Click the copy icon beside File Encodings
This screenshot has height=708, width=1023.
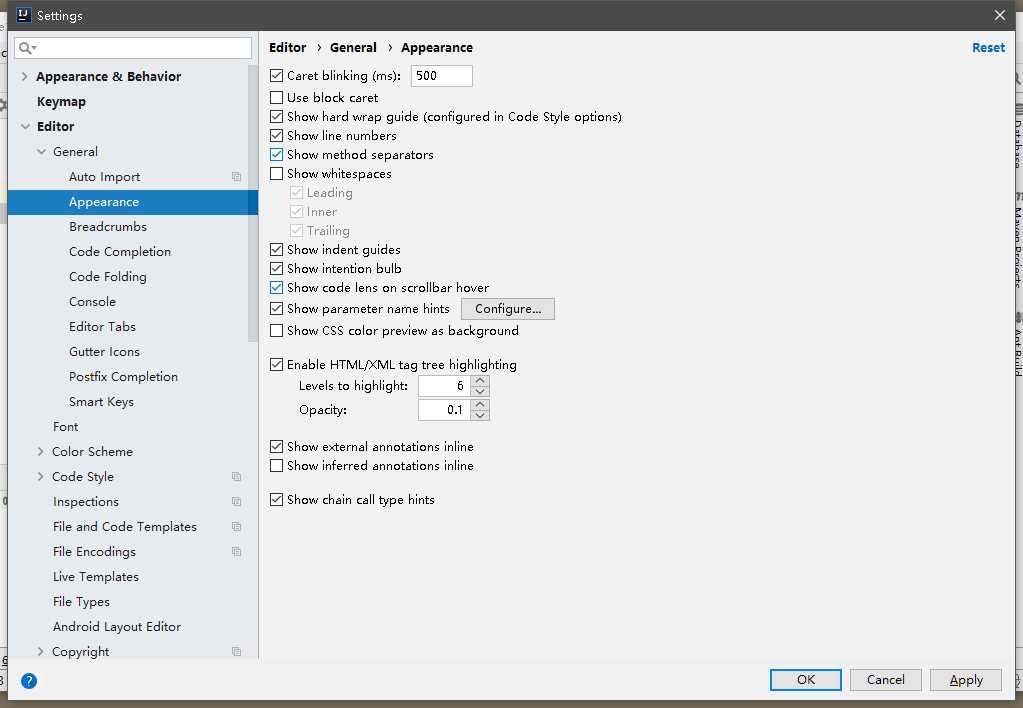236,552
